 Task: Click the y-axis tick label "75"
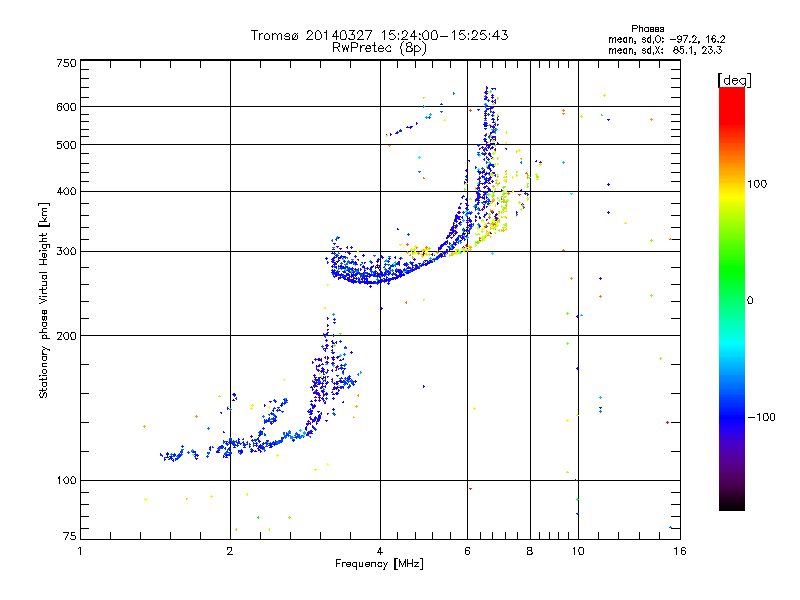coord(70,536)
